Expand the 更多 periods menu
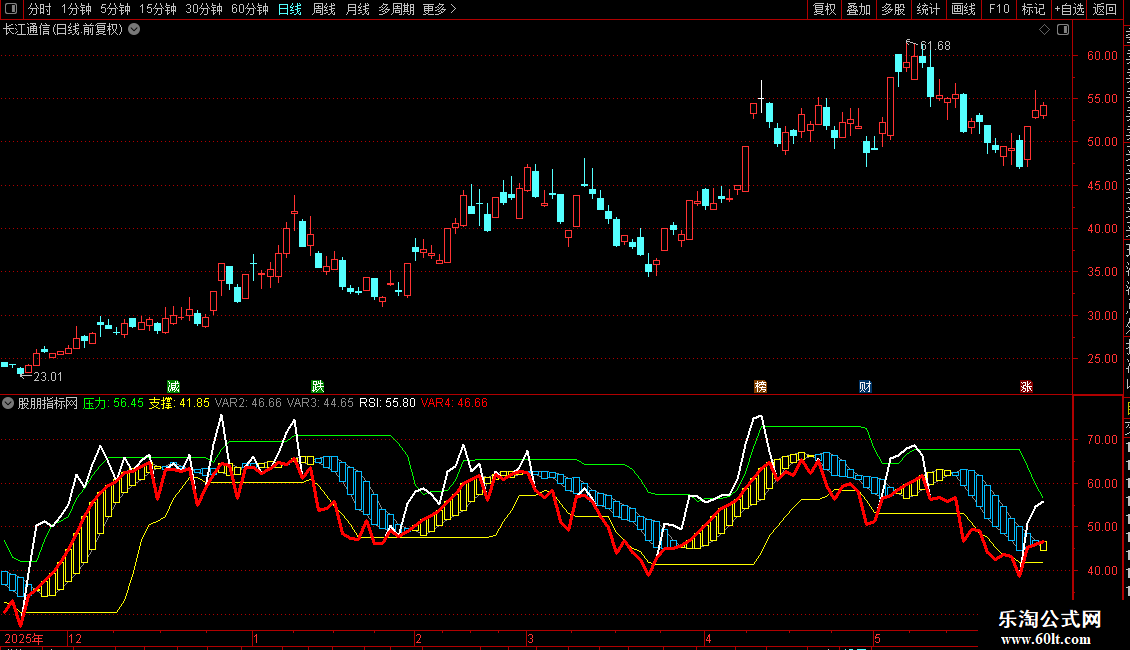Viewport: 1130px width, 650px height. [439, 9]
